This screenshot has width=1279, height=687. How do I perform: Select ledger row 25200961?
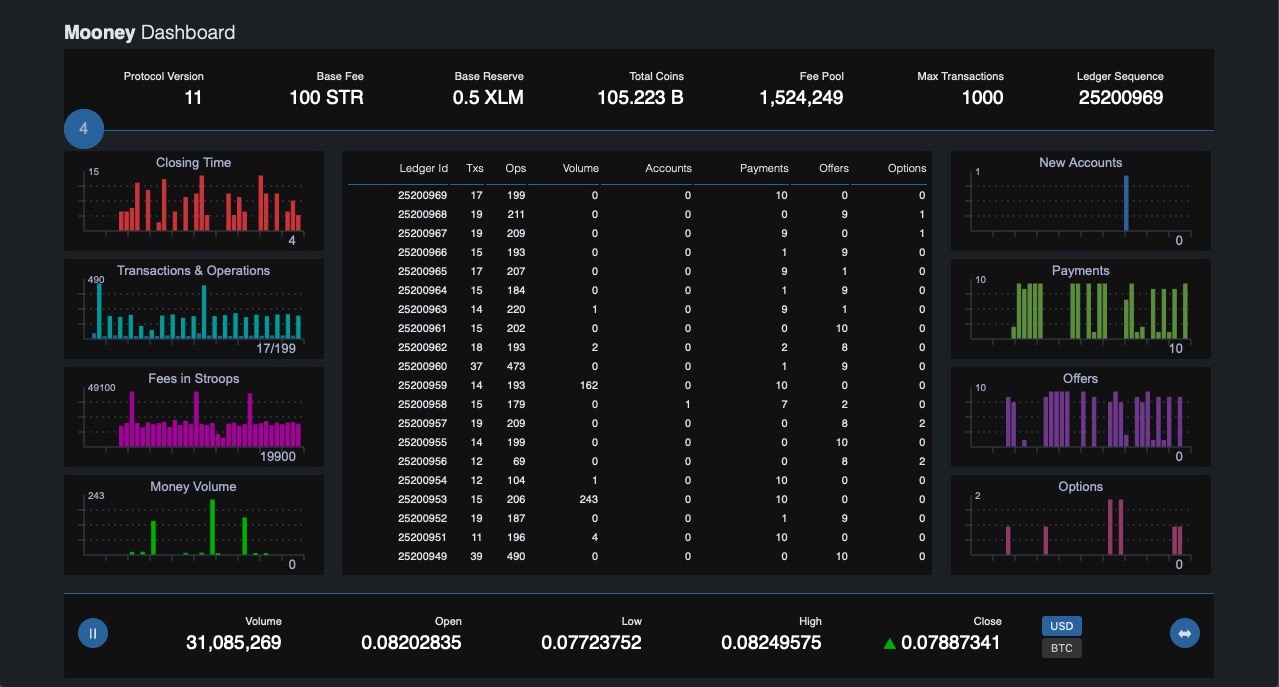[637, 328]
